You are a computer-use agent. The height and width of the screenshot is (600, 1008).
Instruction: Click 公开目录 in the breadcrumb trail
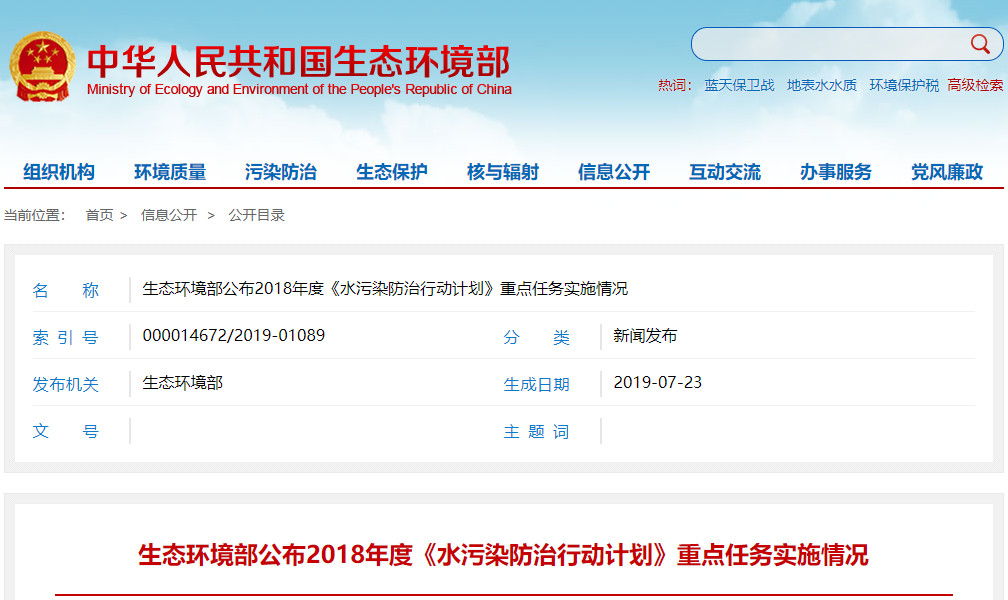click(257, 215)
